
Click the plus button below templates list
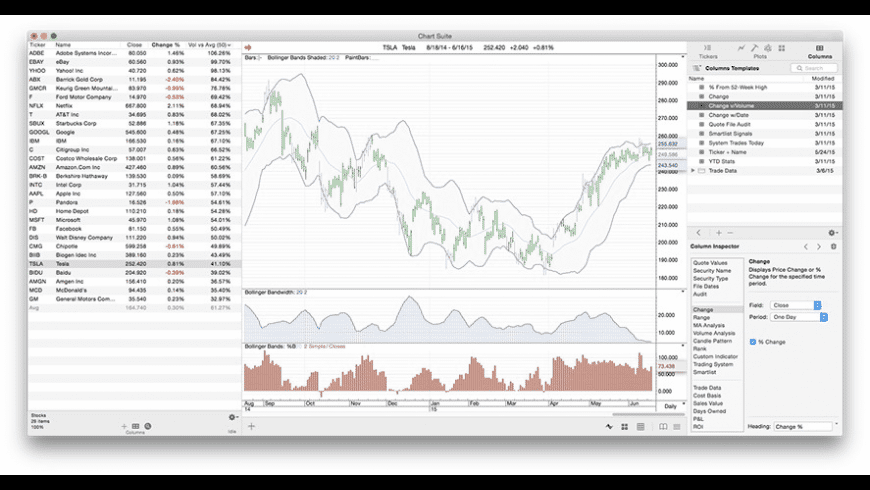click(x=719, y=233)
